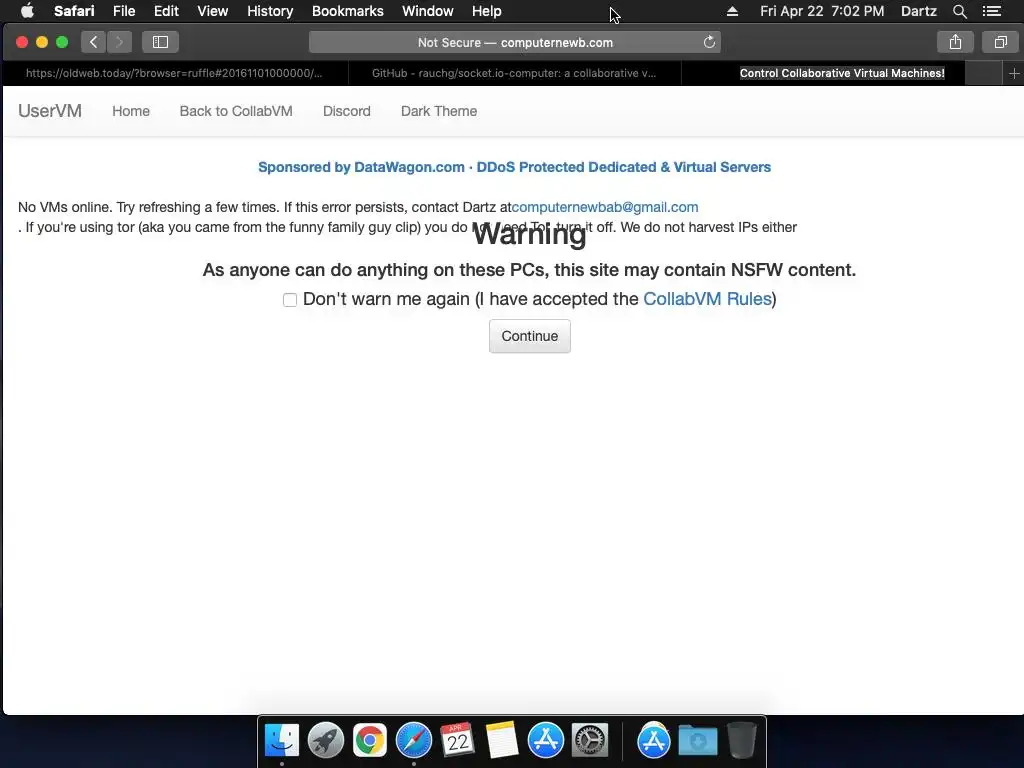The width and height of the screenshot is (1024, 768).
Task: Click the computernewb.com address bar
Action: [x=515, y=42]
